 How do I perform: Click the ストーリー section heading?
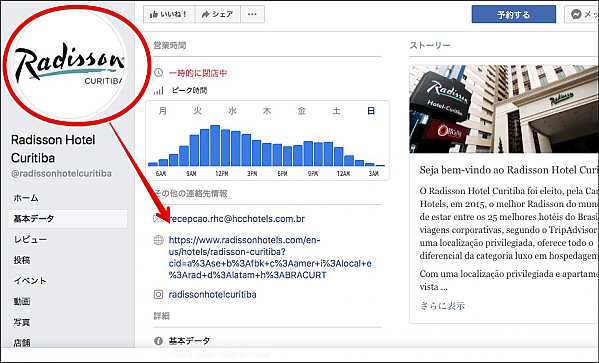[430, 45]
